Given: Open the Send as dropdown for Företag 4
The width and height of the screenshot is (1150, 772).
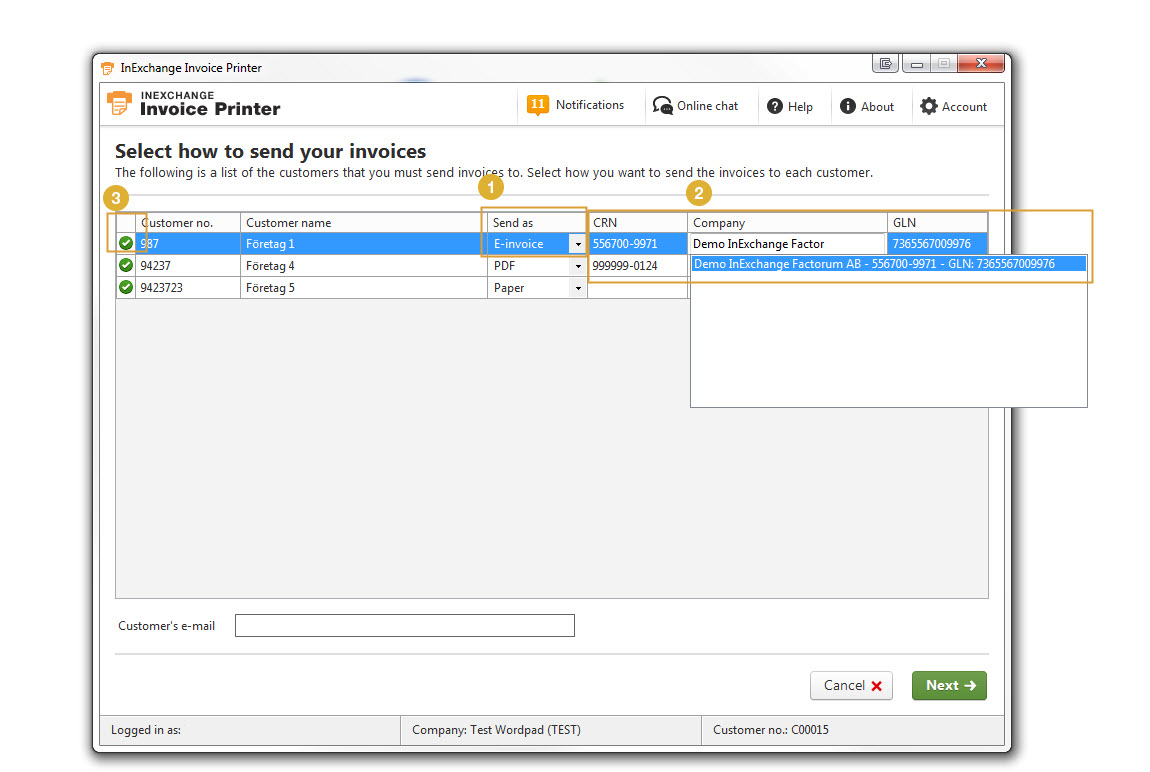Looking at the screenshot, I should 578,266.
